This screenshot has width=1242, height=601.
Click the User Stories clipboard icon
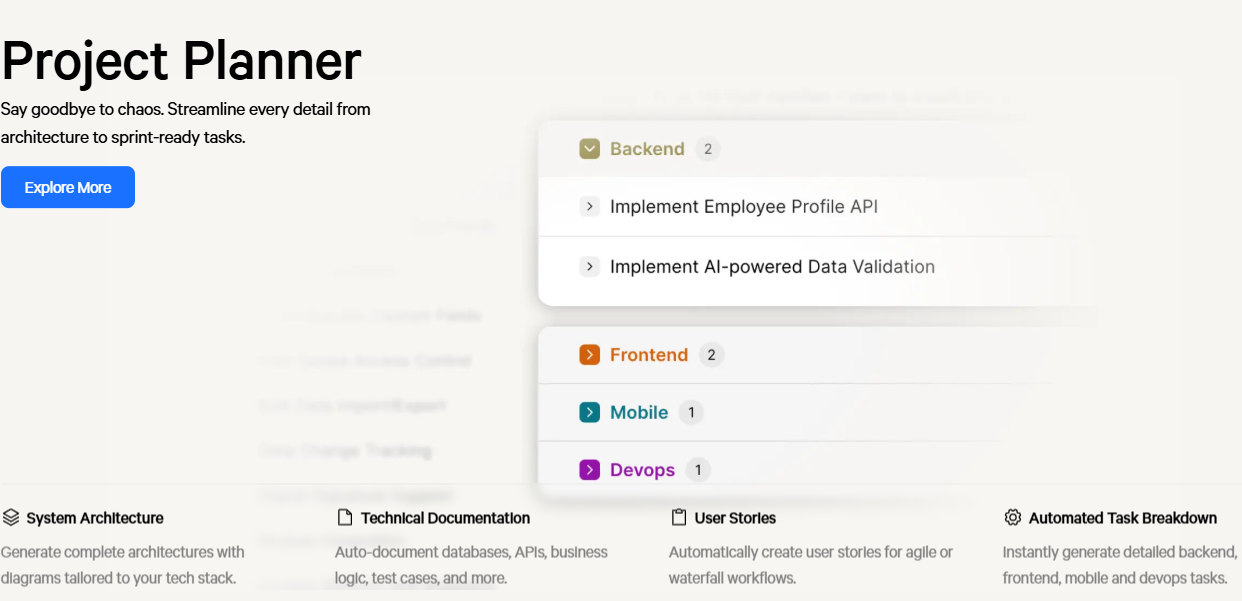[x=679, y=518]
